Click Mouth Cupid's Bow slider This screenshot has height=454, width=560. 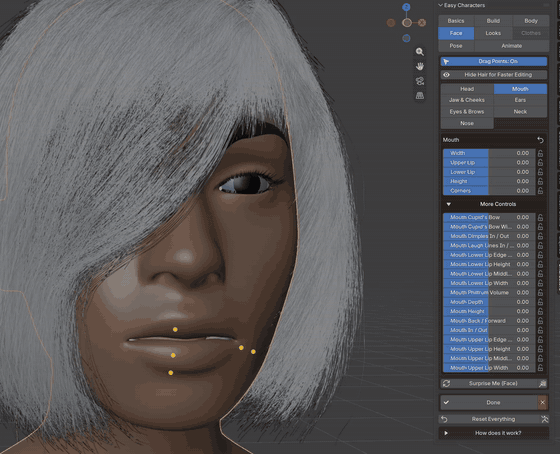coord(489,217)
